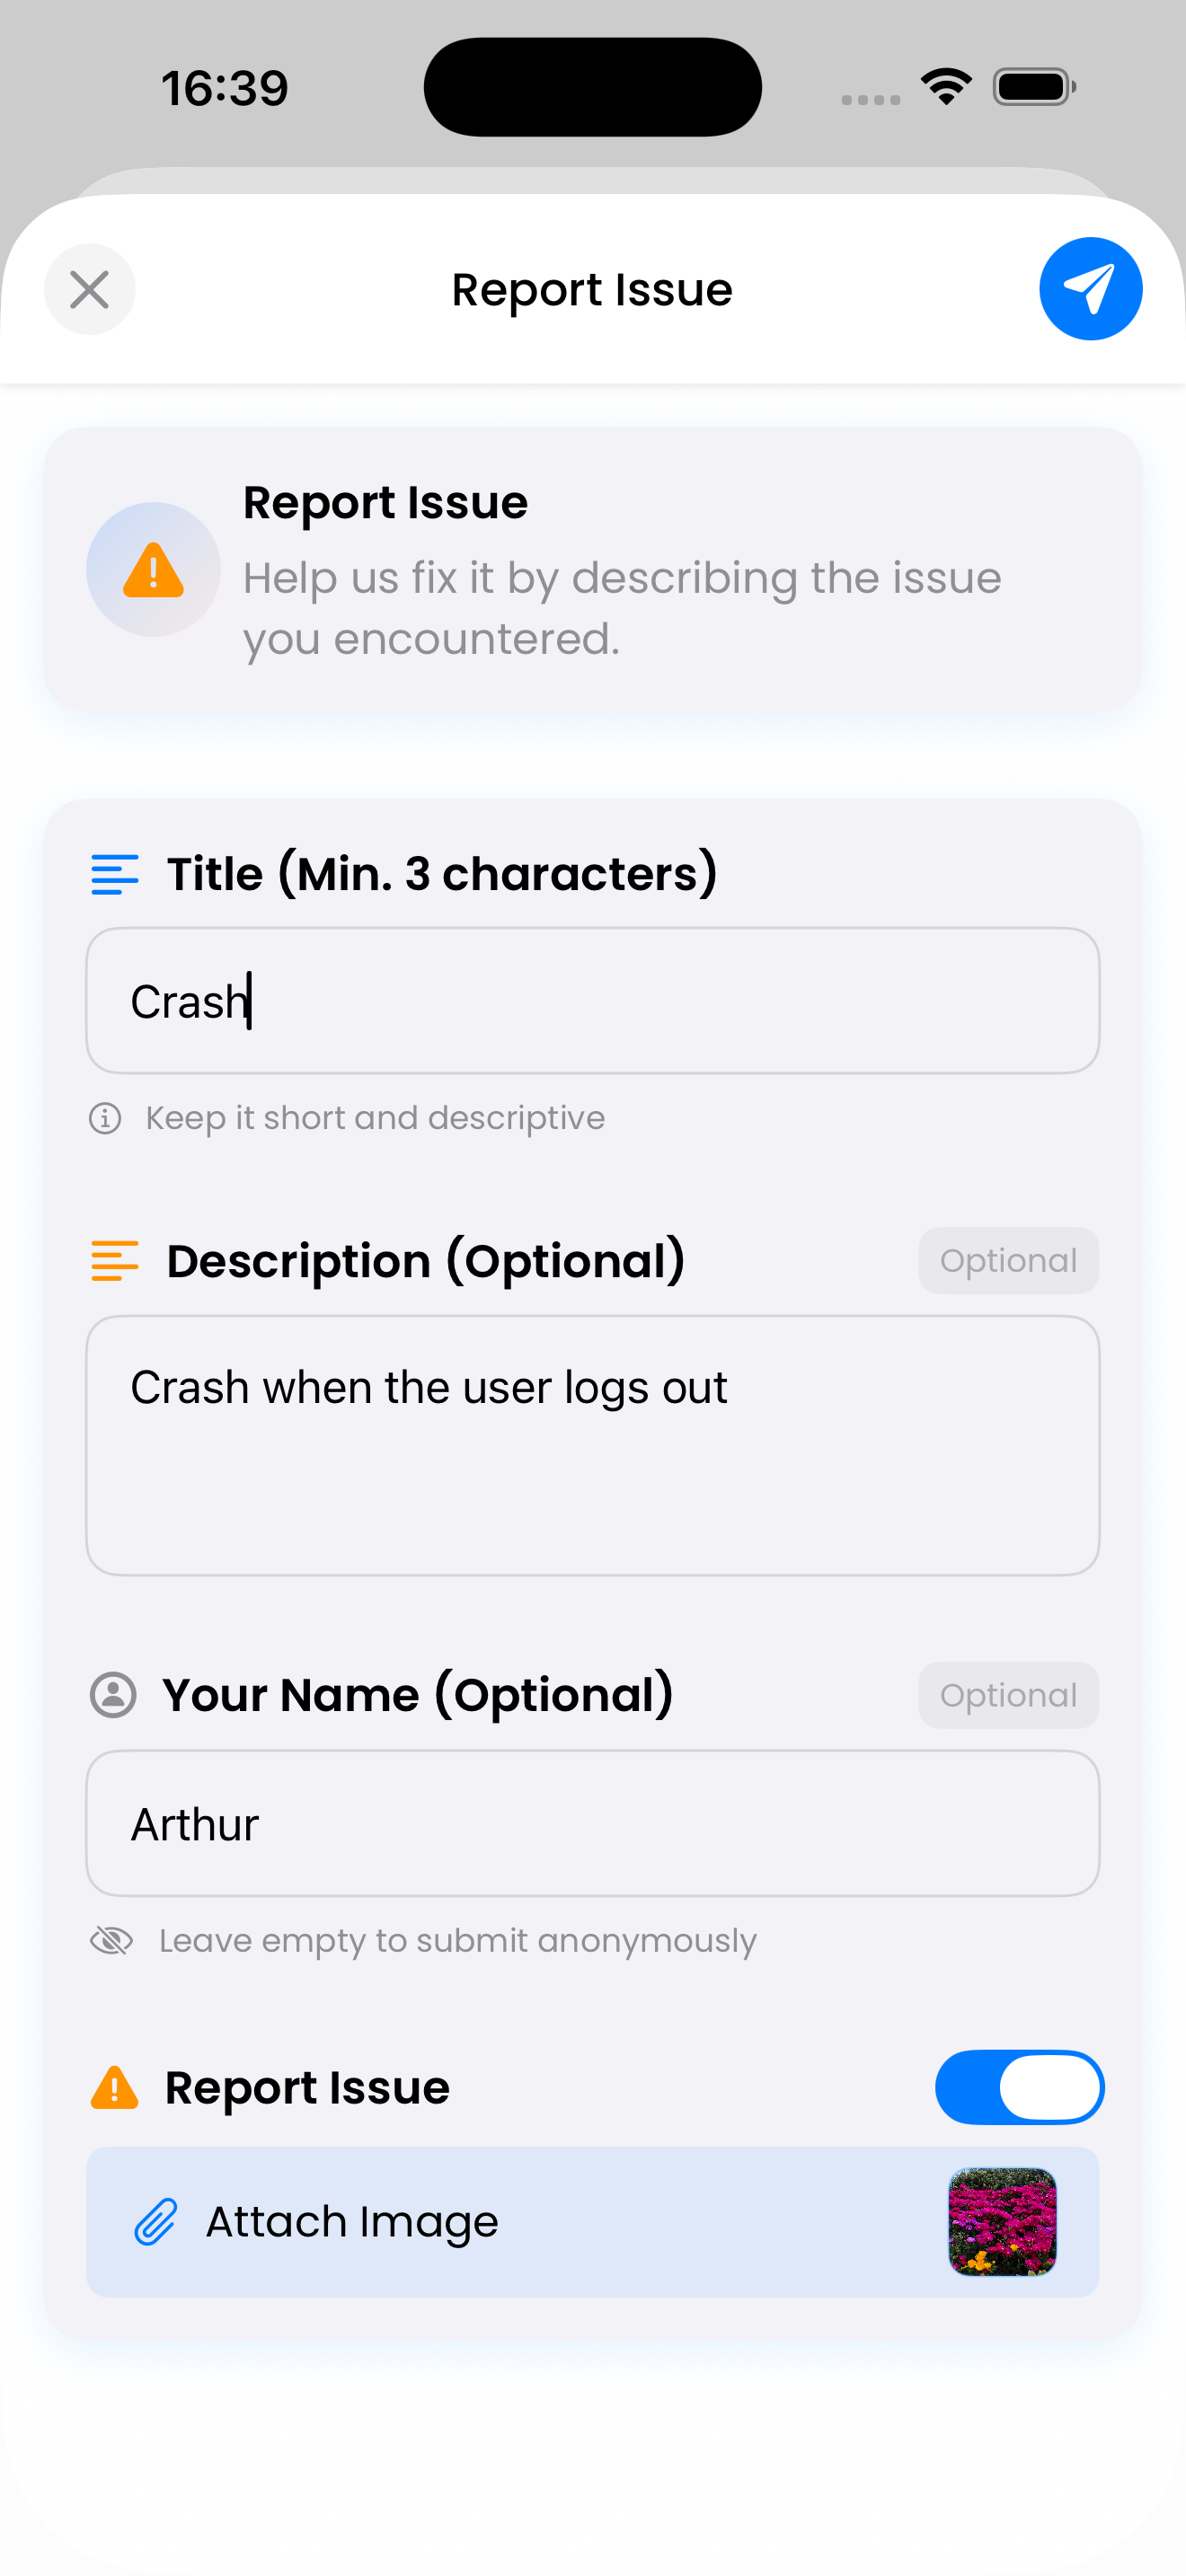
Task: Tap the send paper plane icon
Action: tap(1090, 288)
